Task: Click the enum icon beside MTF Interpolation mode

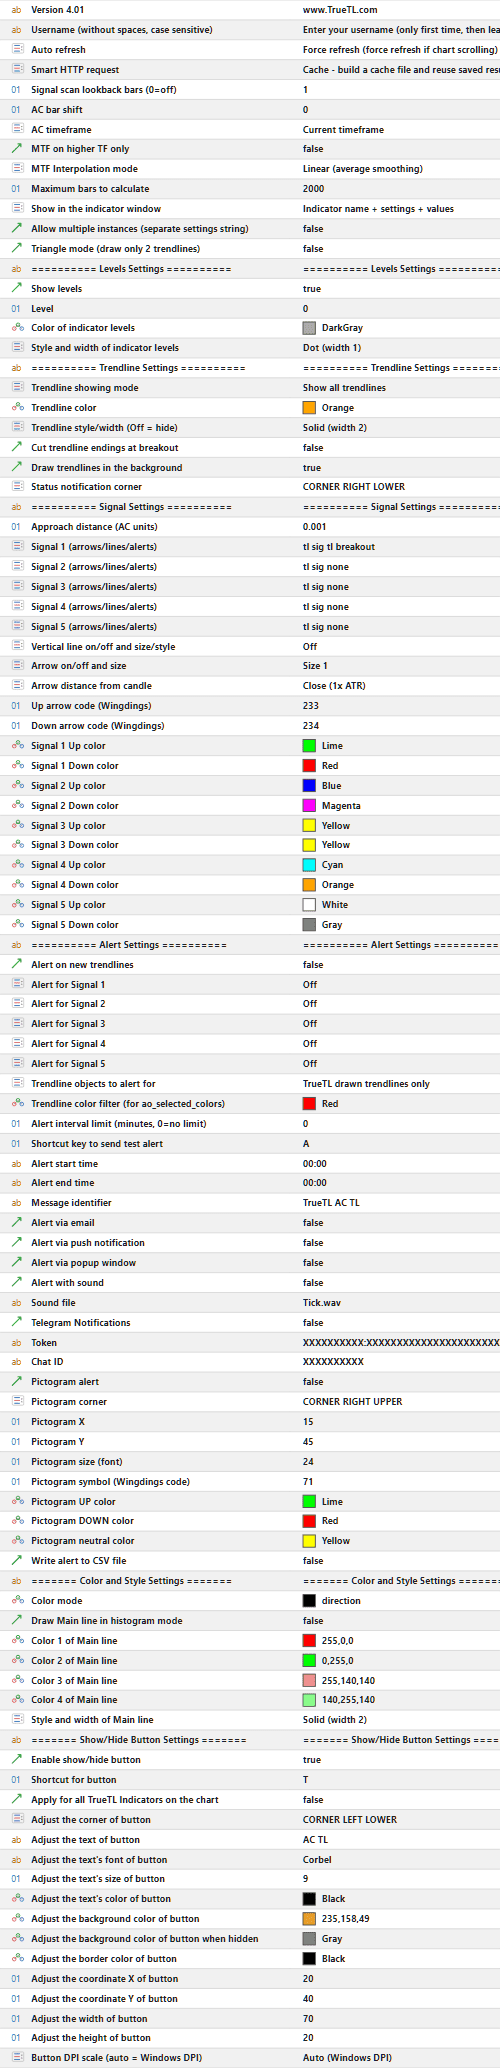Action: tap(16, 169)
